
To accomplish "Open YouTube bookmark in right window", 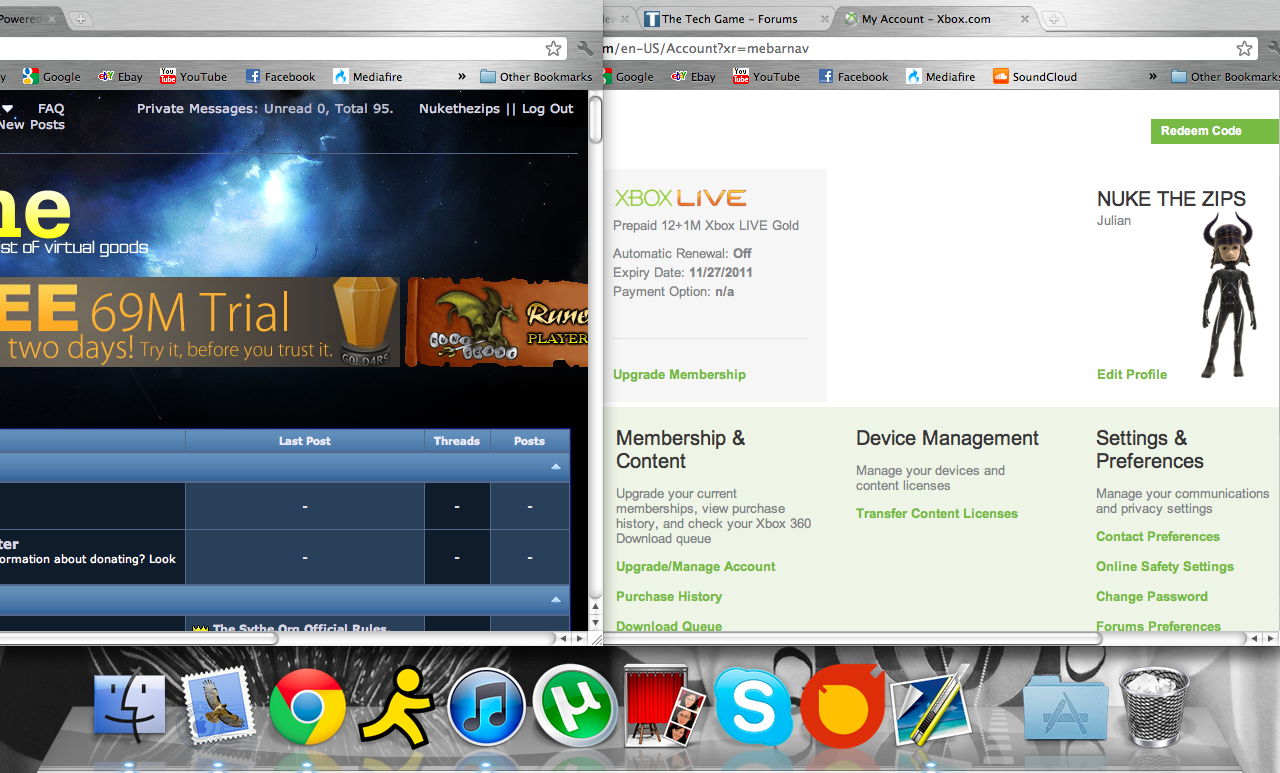I will click(766, 76).
